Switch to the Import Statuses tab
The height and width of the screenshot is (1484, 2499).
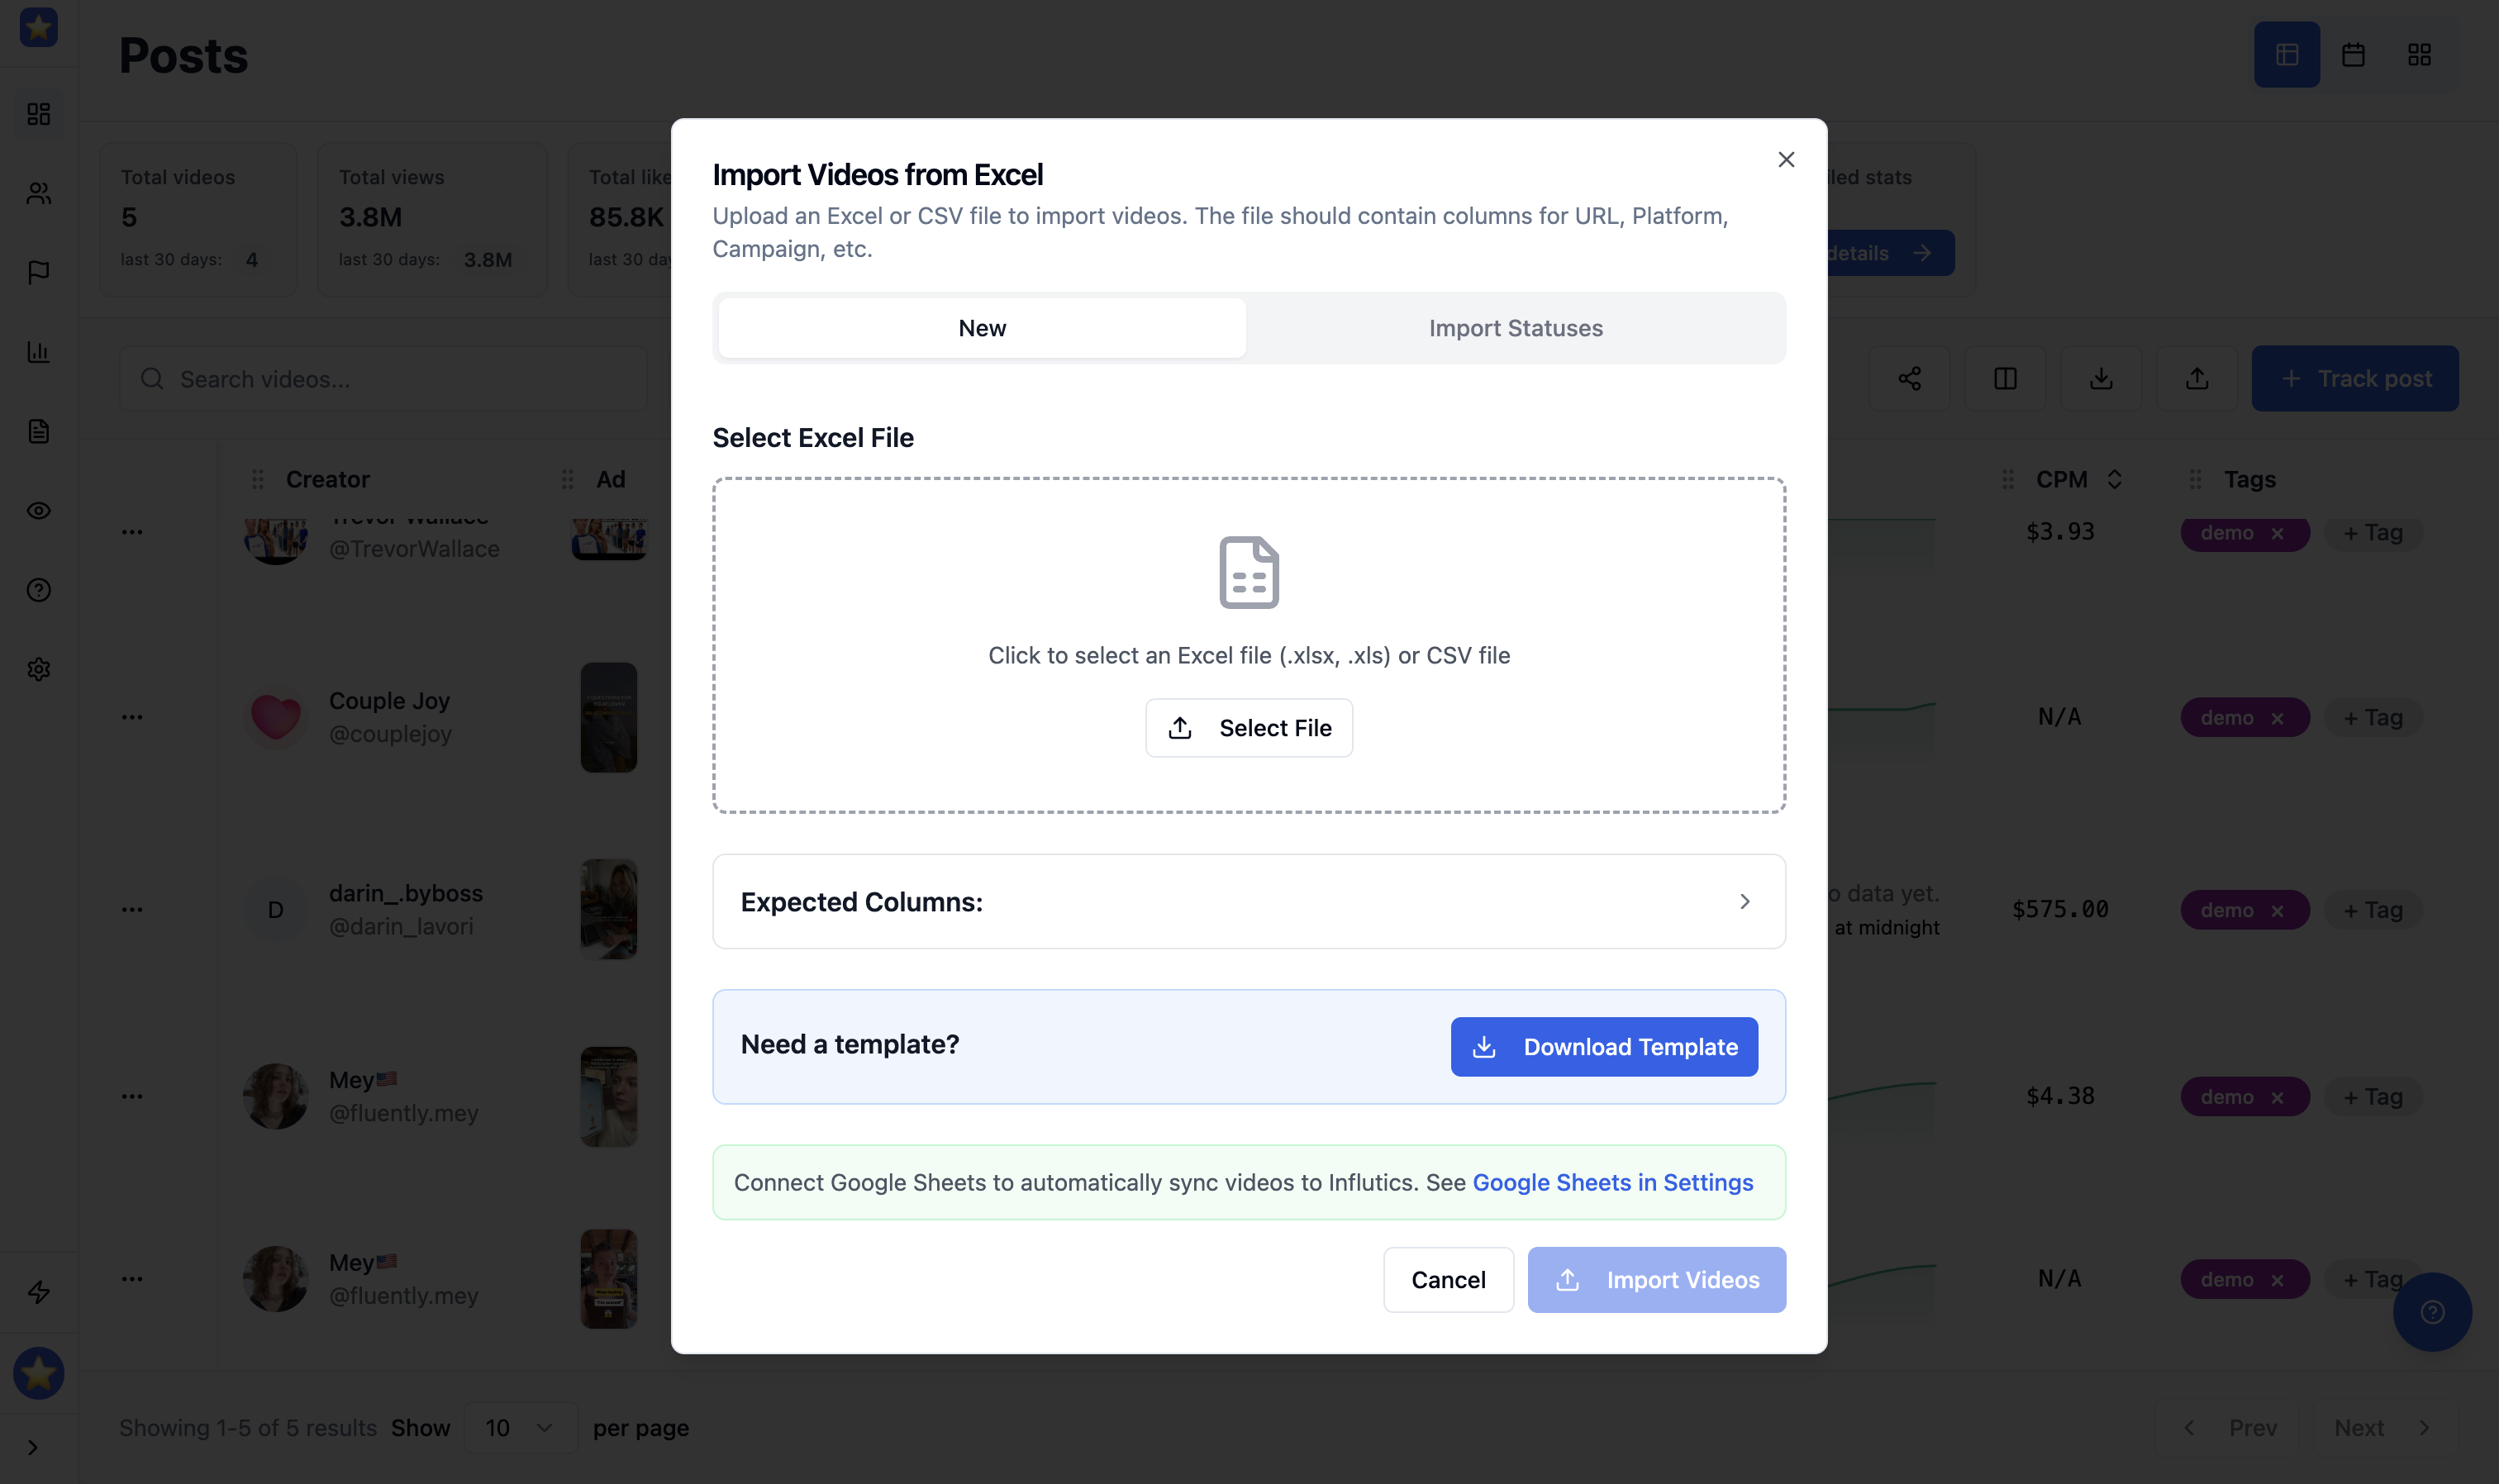[1515, 328]
